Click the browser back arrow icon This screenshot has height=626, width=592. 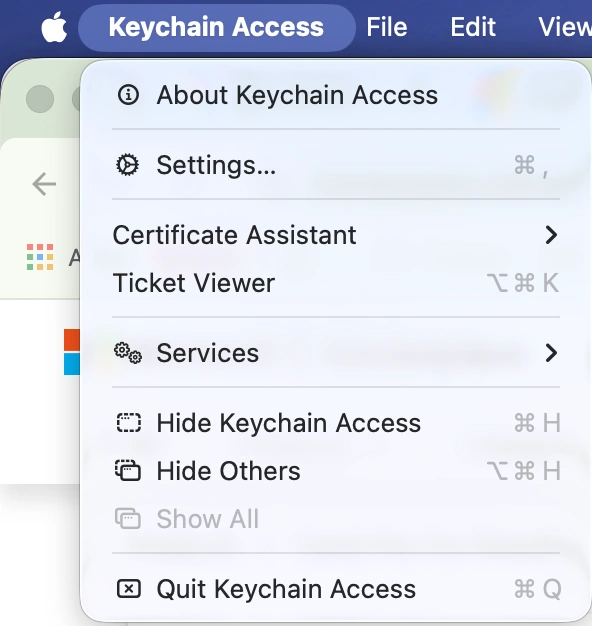pos(44,184)
